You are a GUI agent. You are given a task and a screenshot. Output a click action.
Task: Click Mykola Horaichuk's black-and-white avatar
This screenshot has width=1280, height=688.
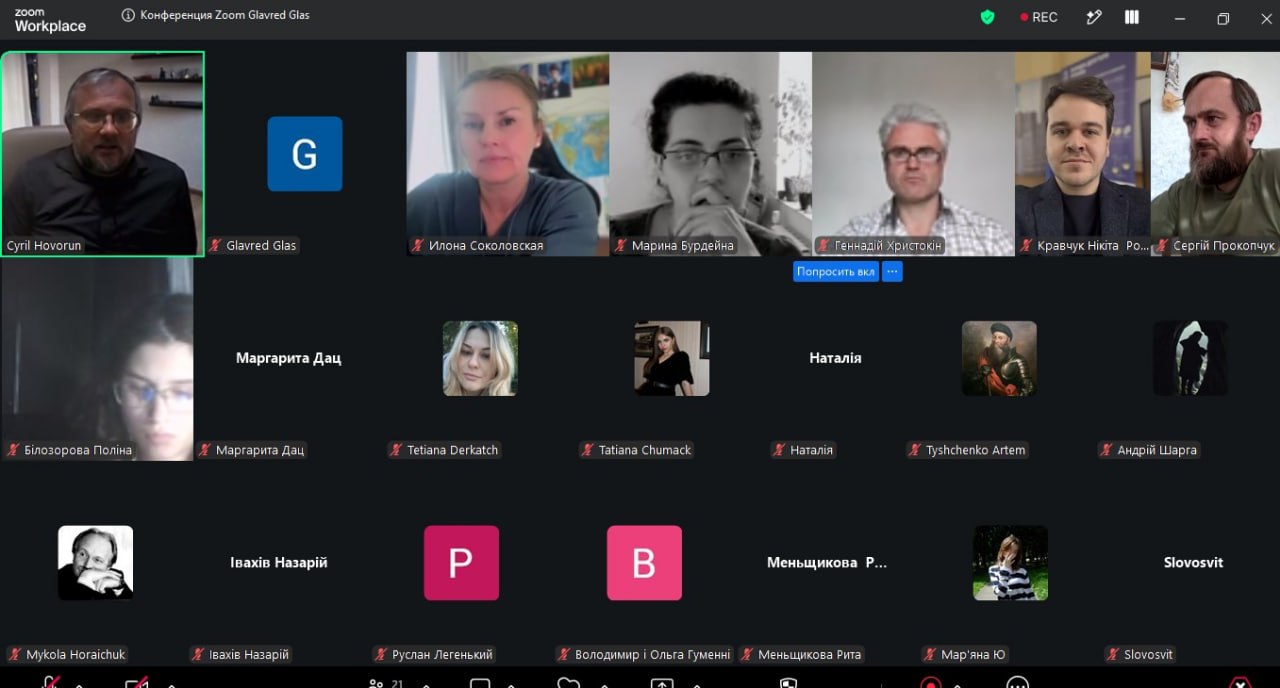click(x=95, y=563)
